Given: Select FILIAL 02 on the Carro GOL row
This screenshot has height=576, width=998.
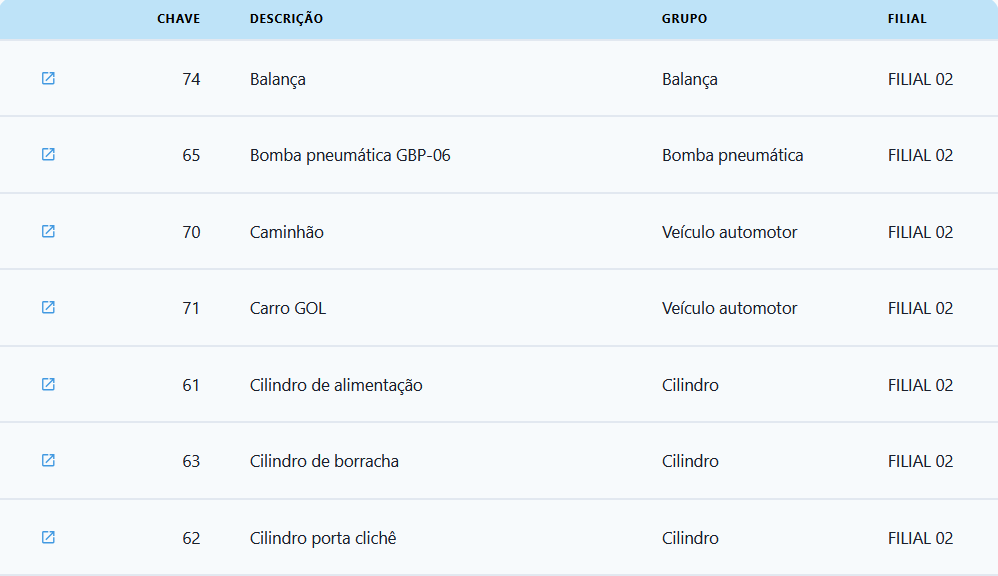Looking at the screenshot, I should [x=919, y=307].
